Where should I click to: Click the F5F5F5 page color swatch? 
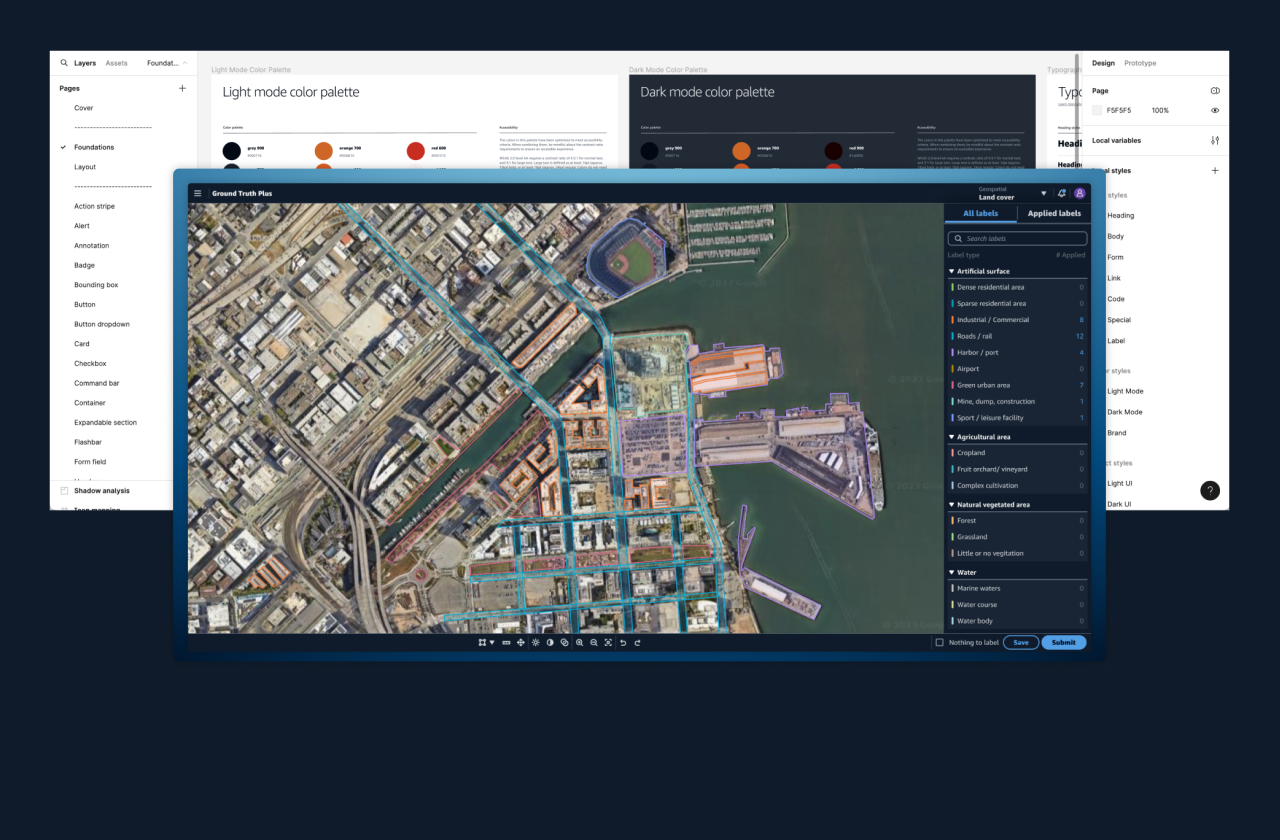(x=1097, y=110)
